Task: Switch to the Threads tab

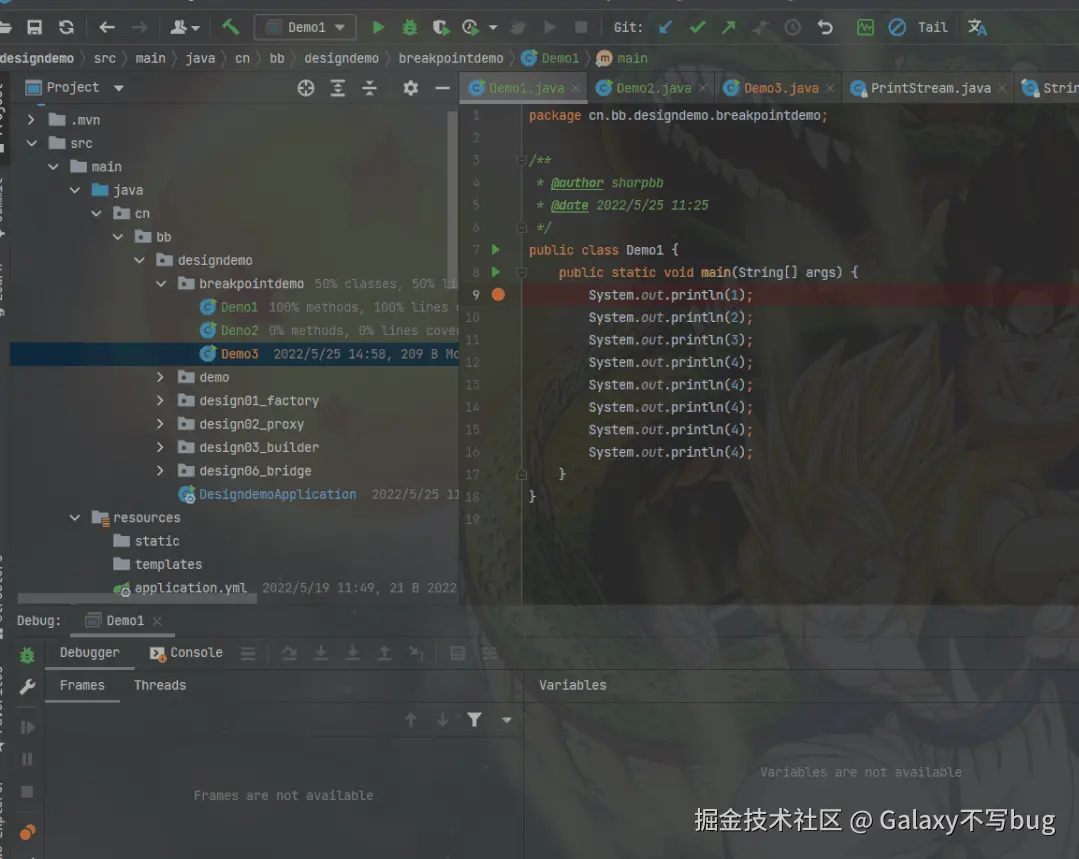Action: pos(160,686)
